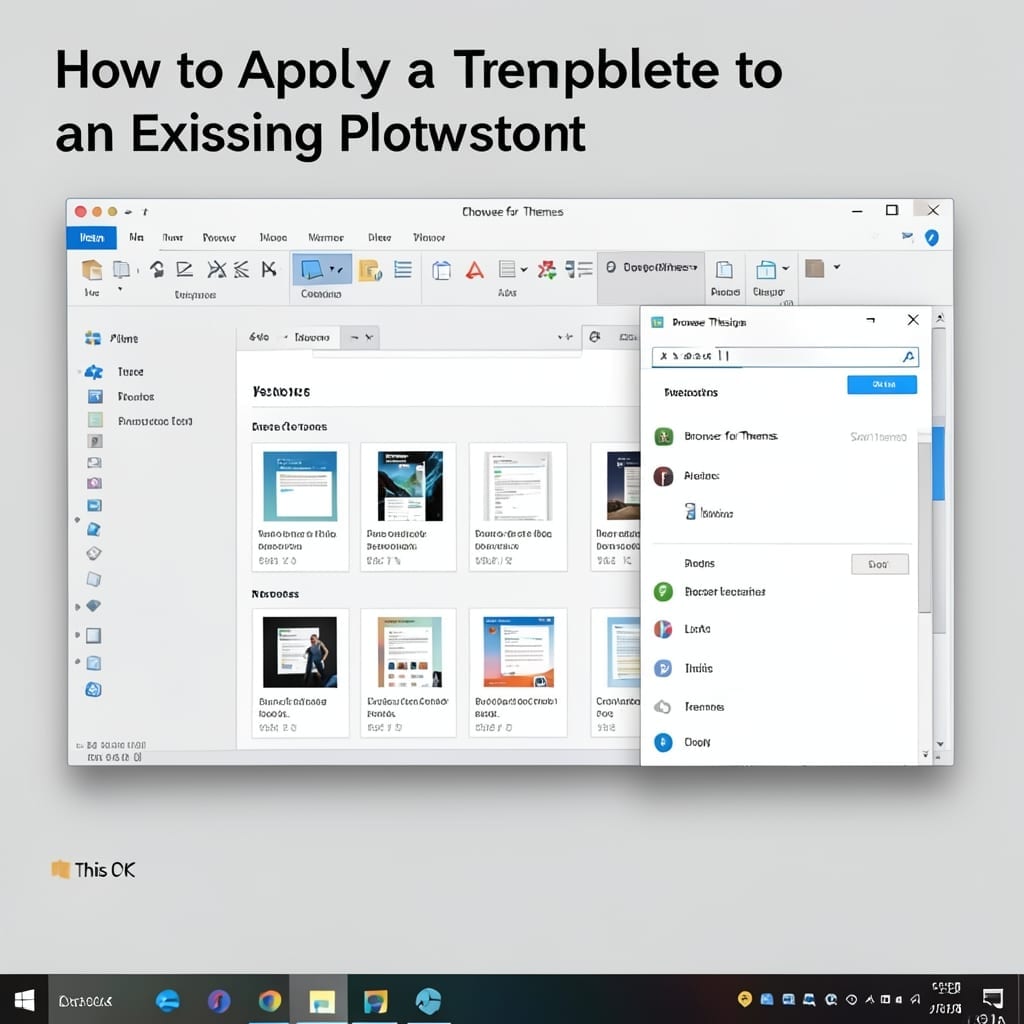Viewport: 1024px width, 1024px height.
Task: Select Browse for Themes in the dialog list
Action: click(730, 436)
